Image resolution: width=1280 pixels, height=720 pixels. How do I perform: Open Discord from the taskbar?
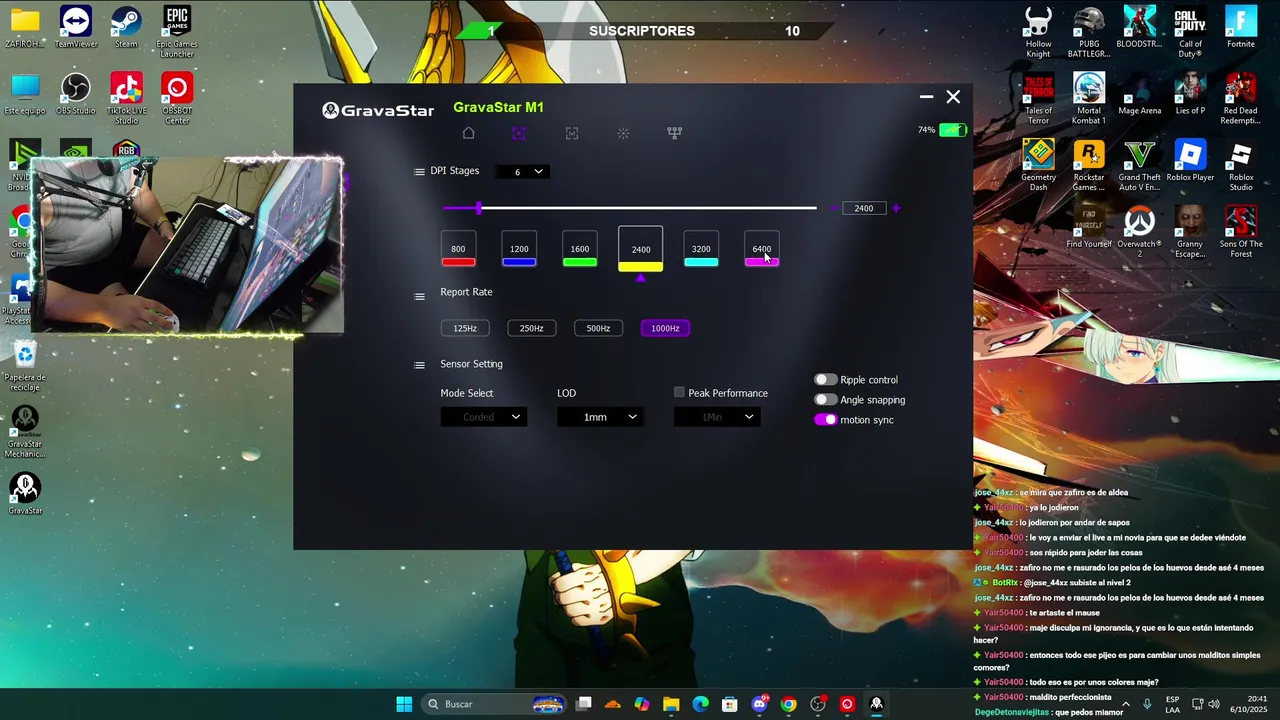(x=759, y=704)
